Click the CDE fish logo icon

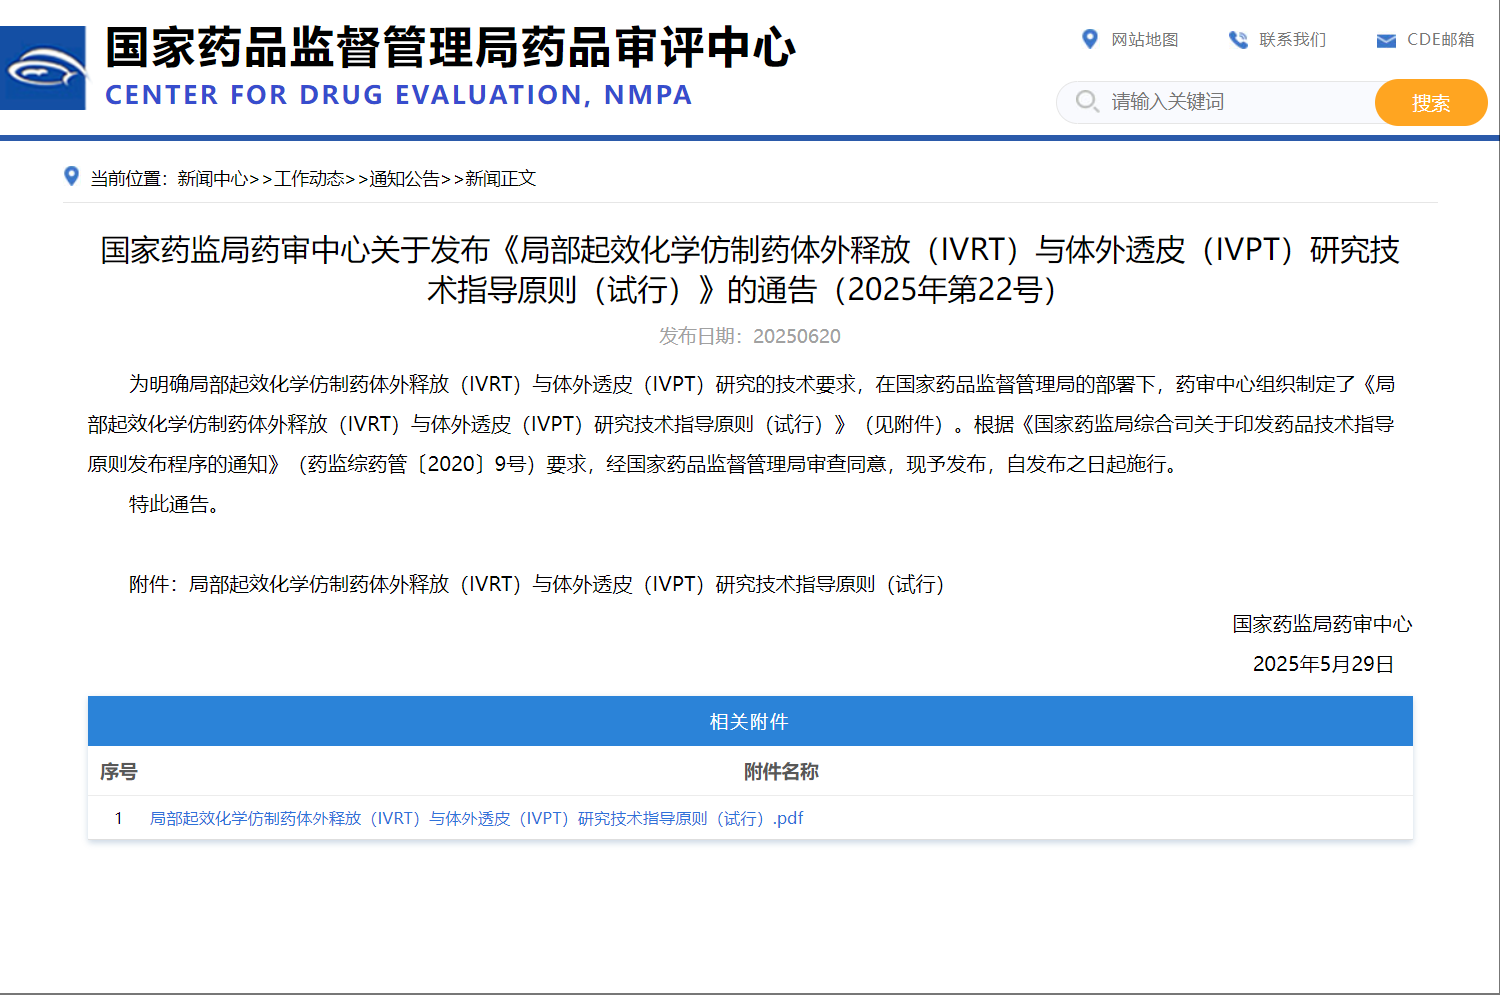(43, 68)
